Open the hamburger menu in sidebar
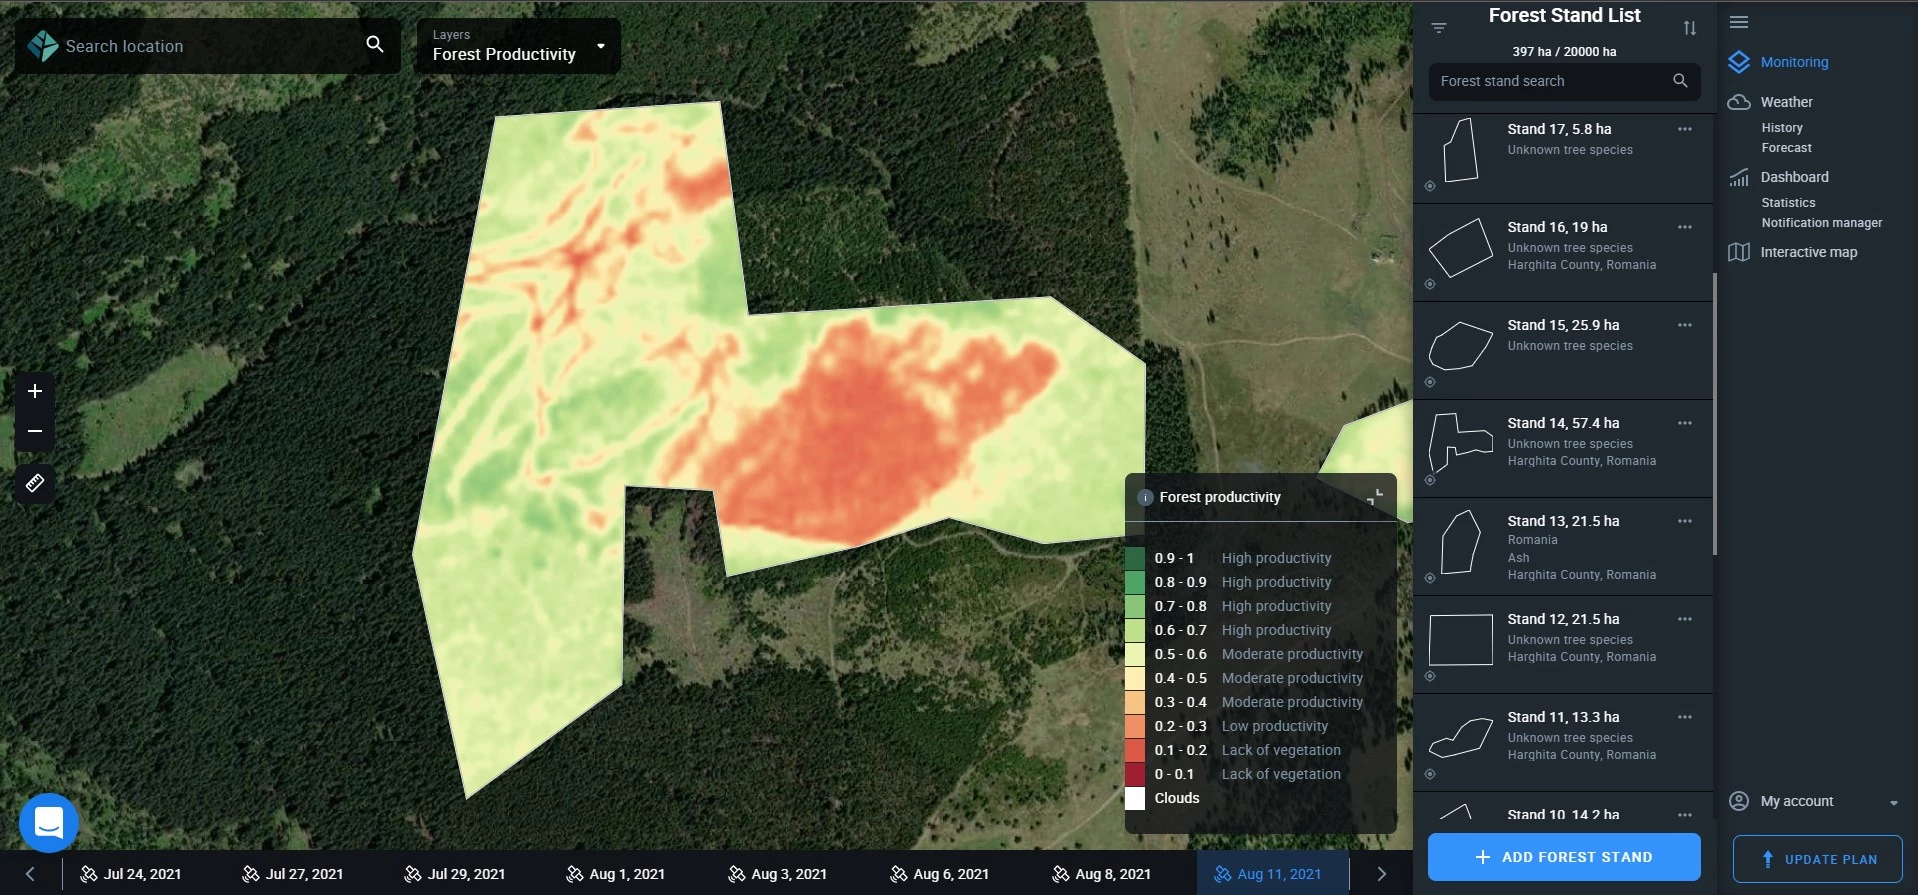The width and height of the screenshot is (1918, 895). click(x=1739, y=22)
